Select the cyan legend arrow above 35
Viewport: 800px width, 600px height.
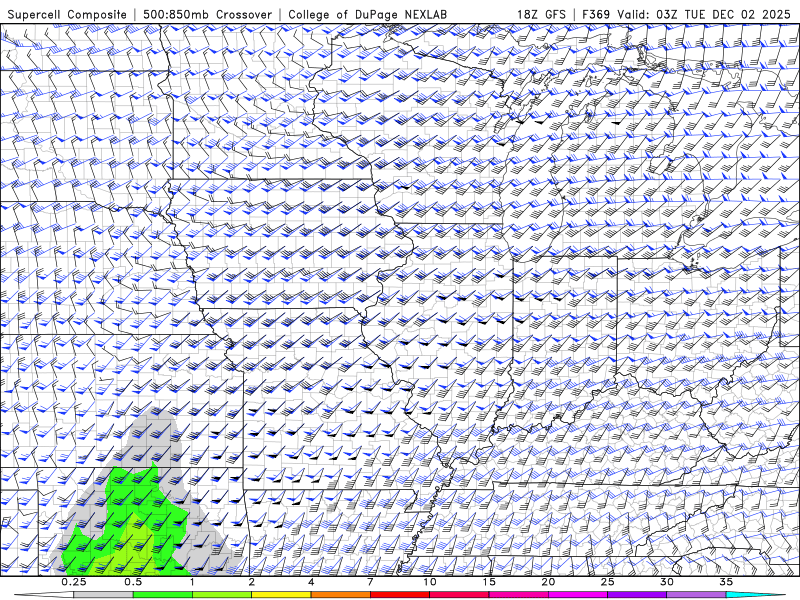[x=755, y=595]
